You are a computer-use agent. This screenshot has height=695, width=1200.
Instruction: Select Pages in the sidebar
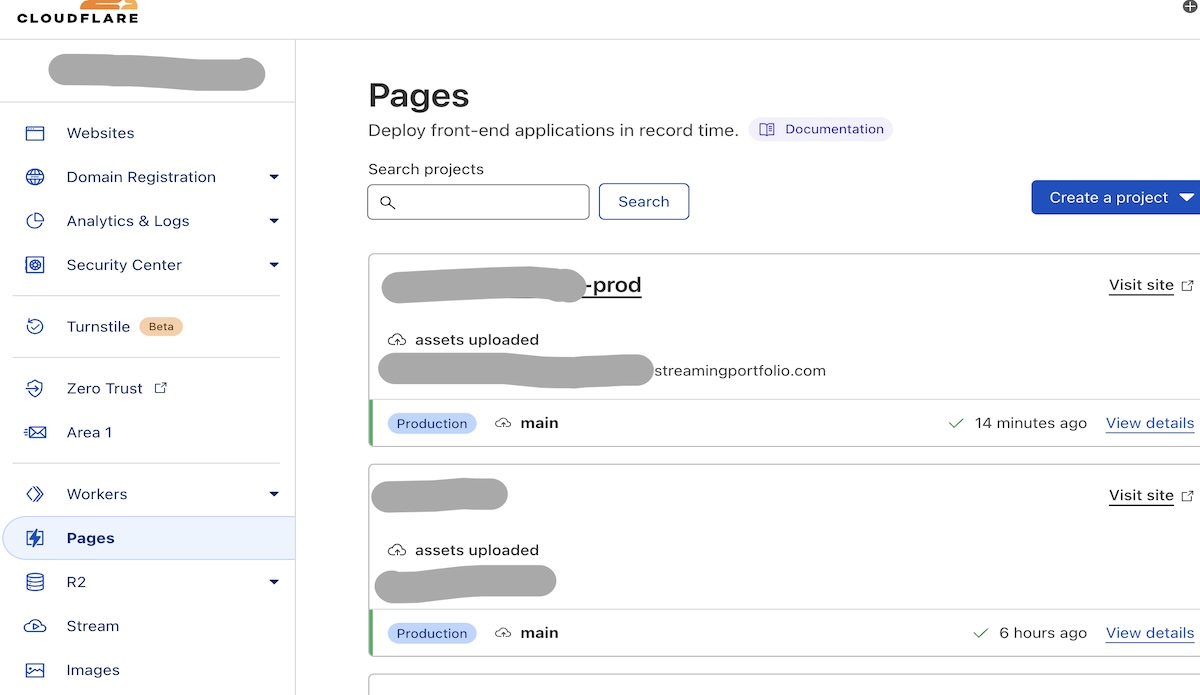pos(90,538)
